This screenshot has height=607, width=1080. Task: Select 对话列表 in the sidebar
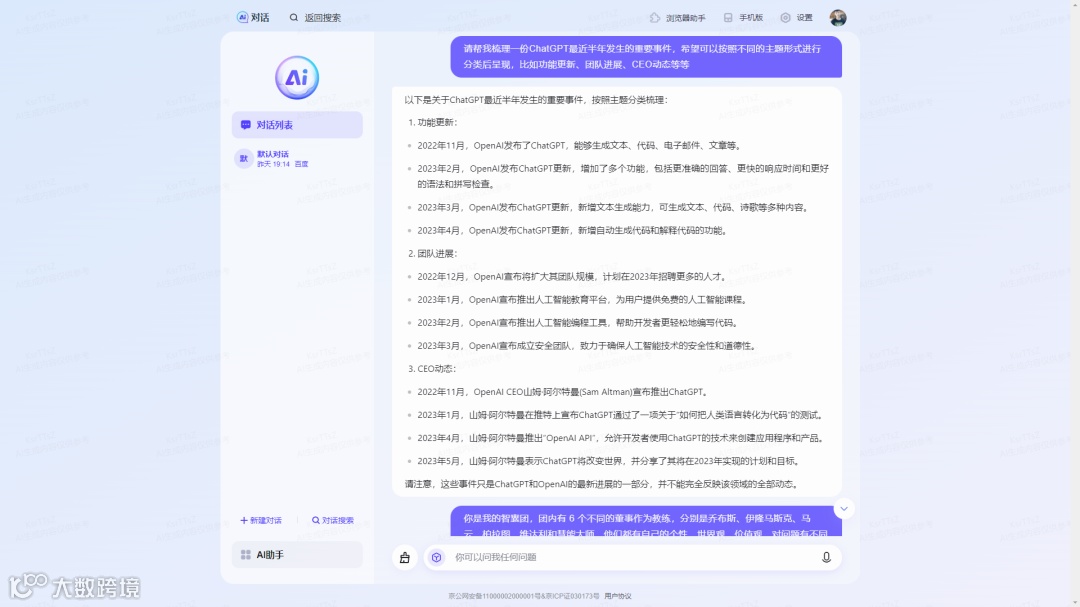tap(297, 125)
